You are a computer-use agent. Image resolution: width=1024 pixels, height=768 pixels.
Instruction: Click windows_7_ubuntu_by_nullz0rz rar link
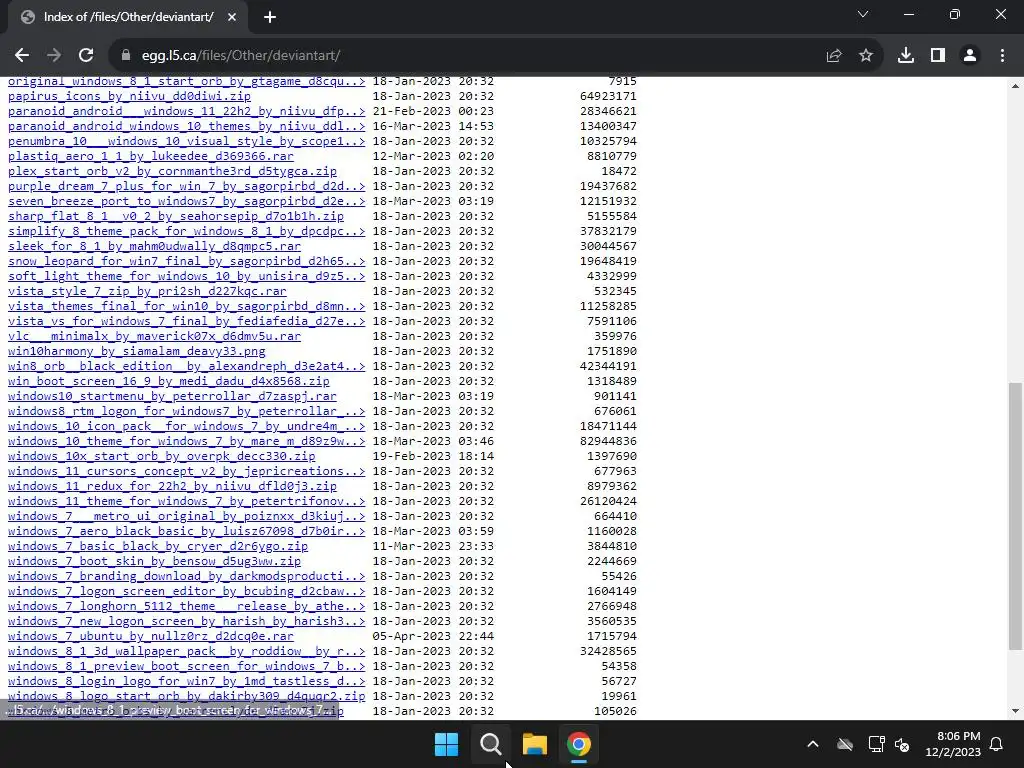click(x=151, y=636)
